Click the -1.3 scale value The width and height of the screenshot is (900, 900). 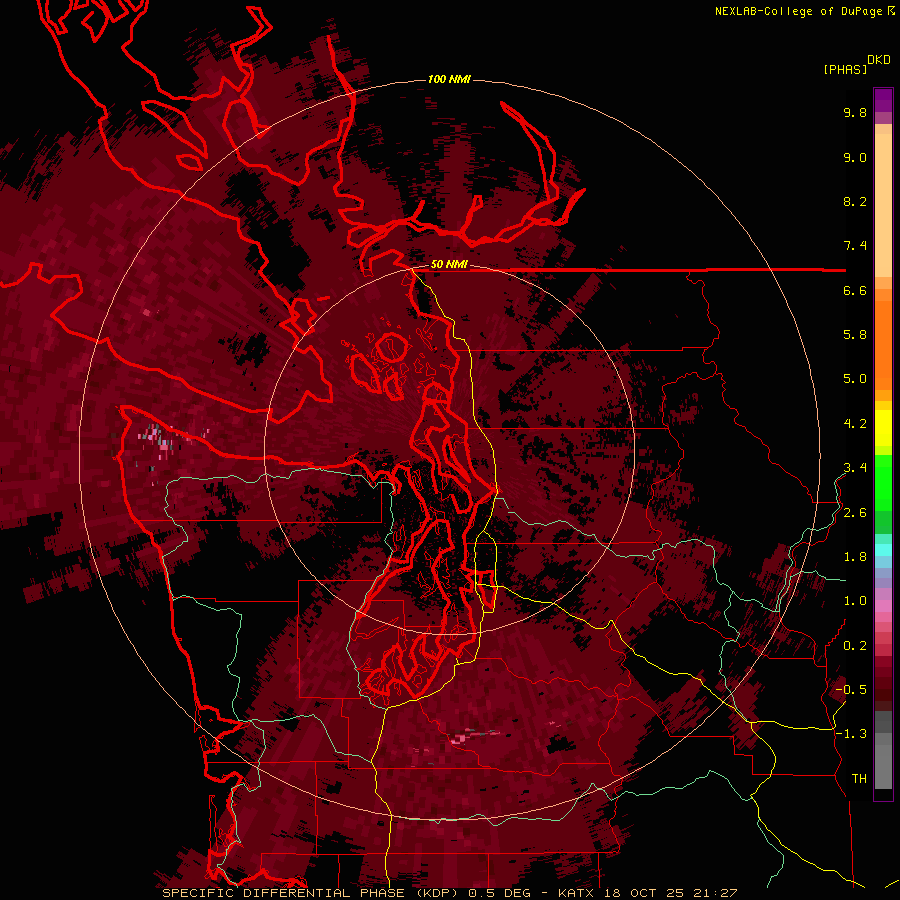point(851,734)
